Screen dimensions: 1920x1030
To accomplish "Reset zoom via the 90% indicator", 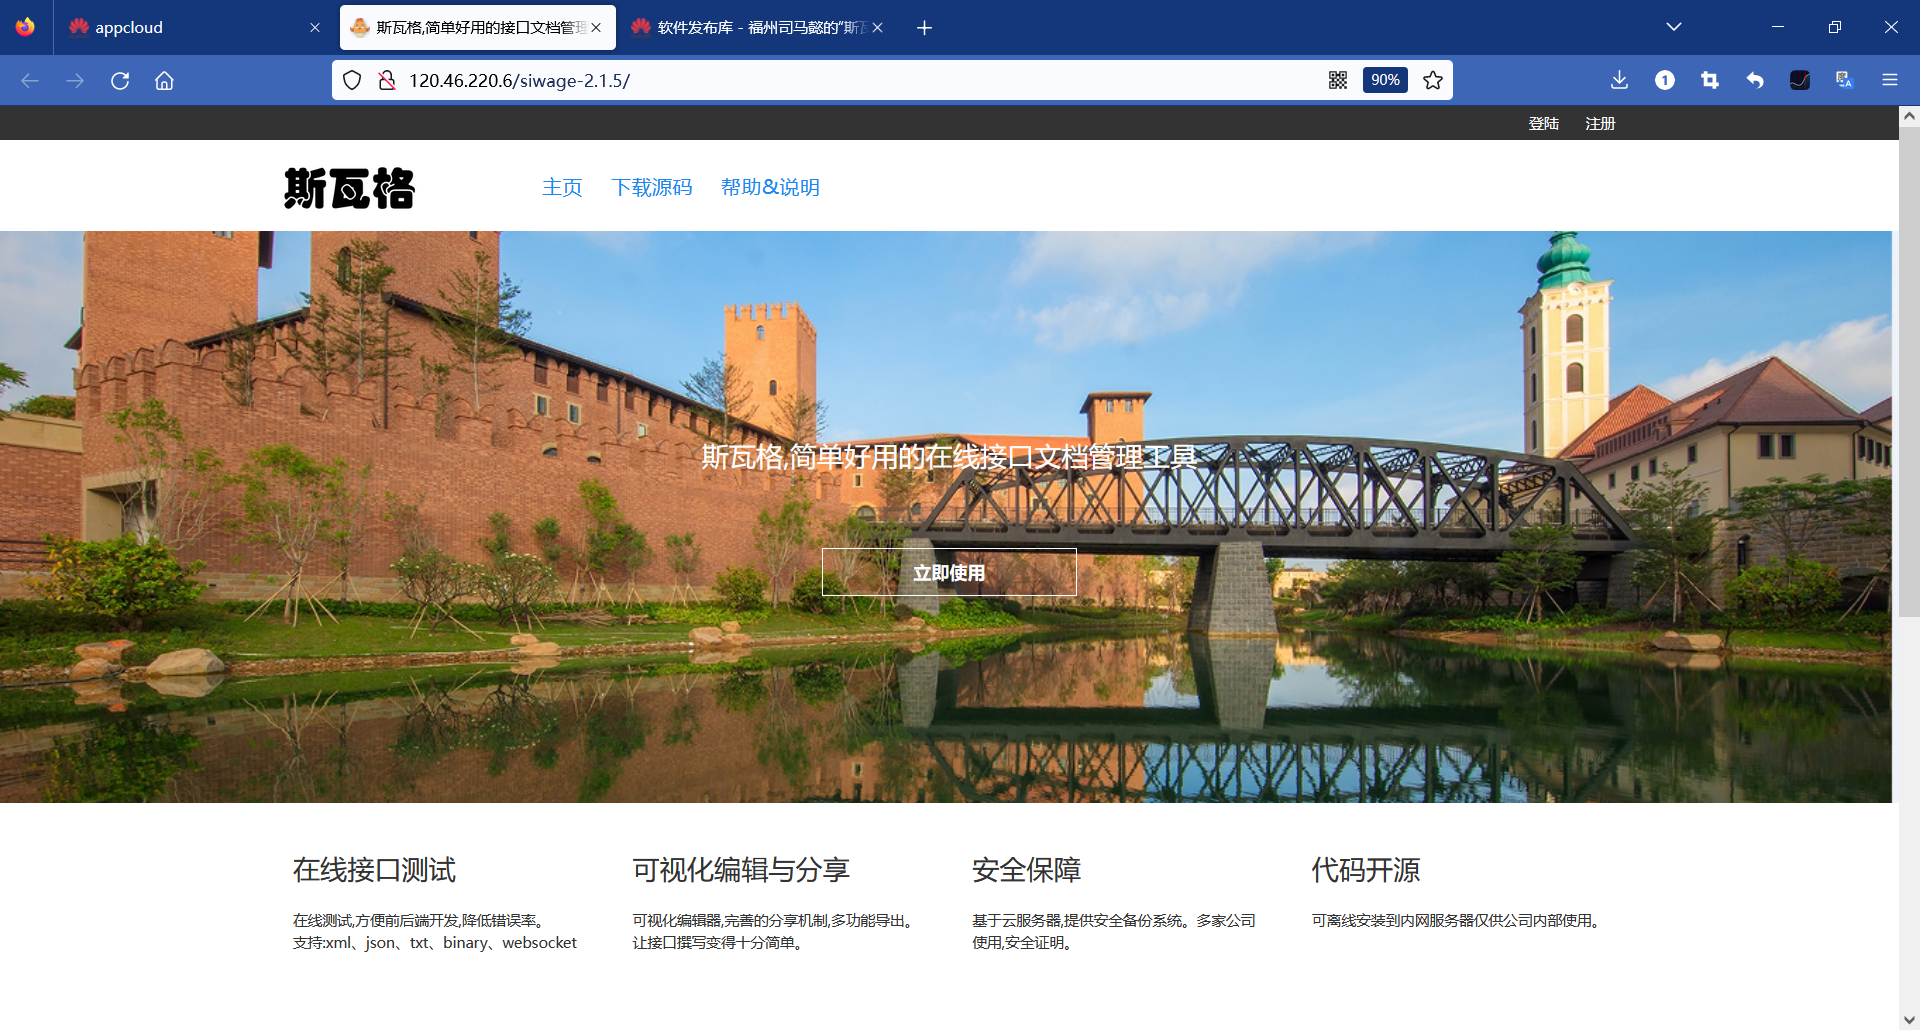I will [x=1384, y=80].
